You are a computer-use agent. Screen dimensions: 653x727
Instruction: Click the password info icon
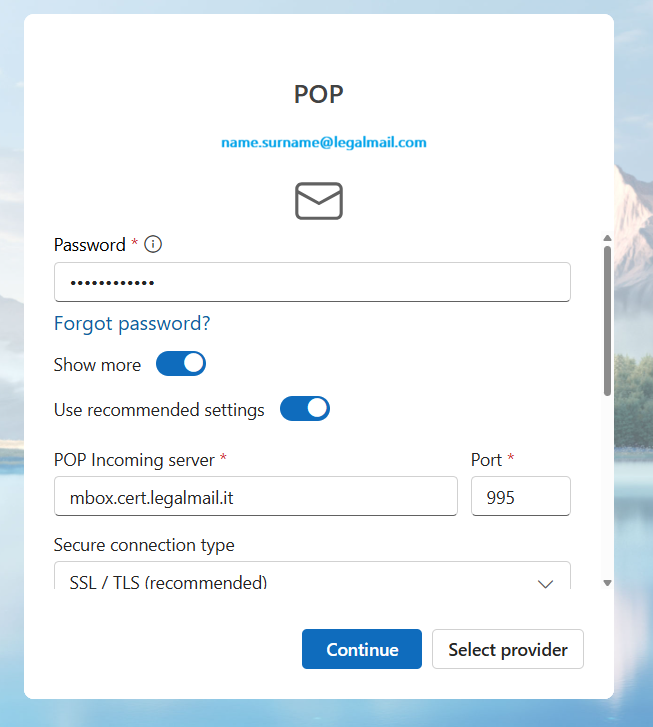[153, 244]
